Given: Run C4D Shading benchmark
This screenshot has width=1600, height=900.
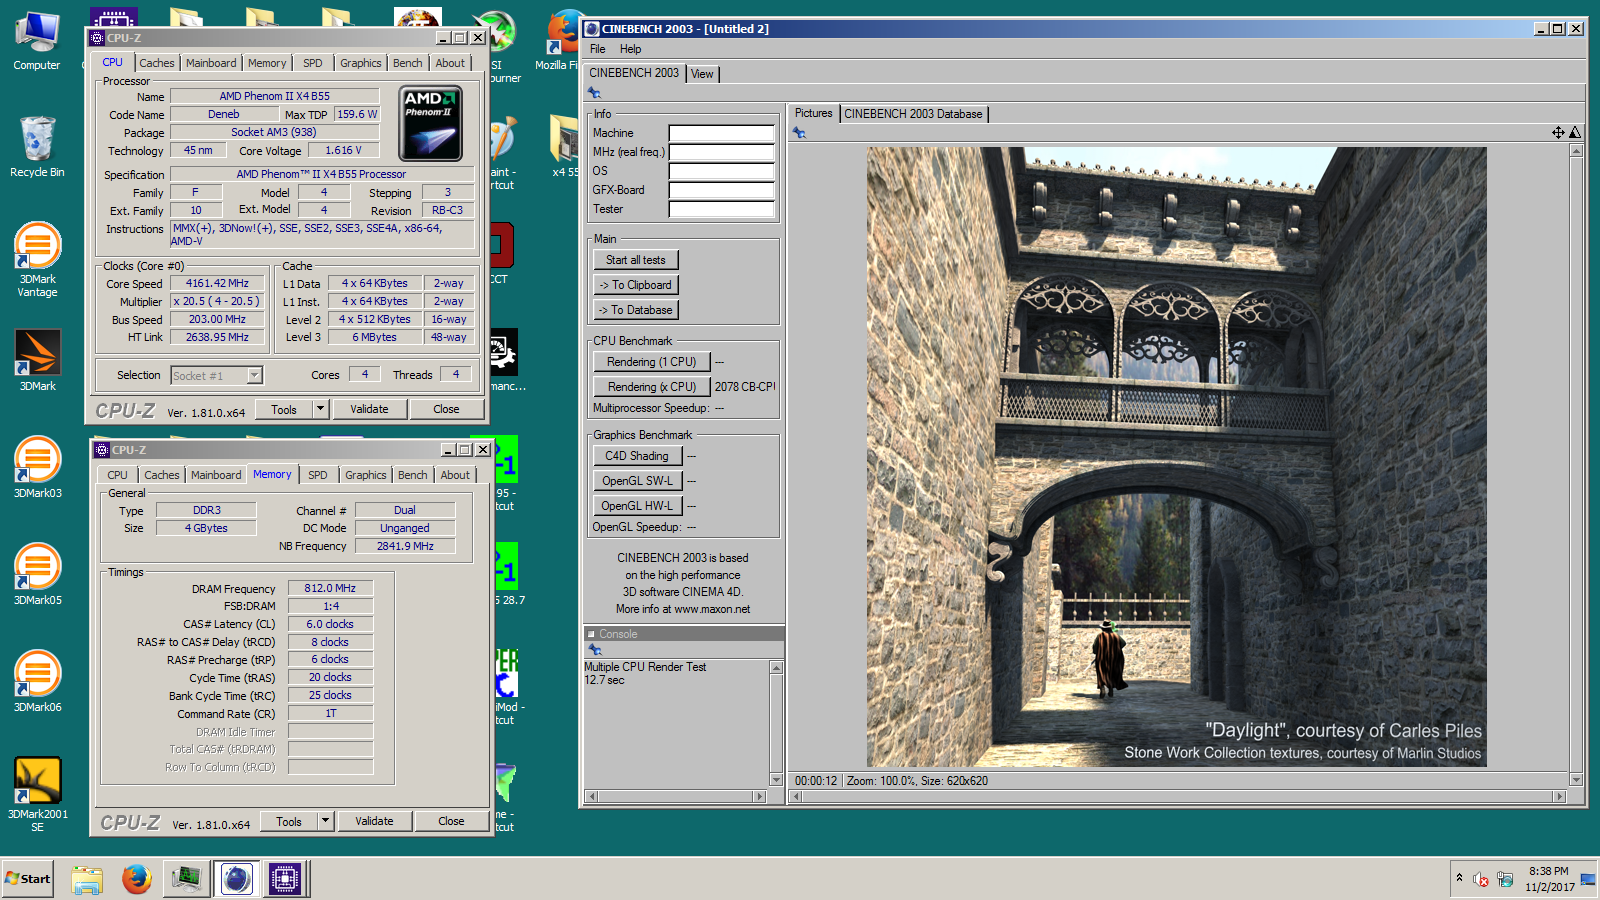Looking at the screenshot, I should (637, 456).
